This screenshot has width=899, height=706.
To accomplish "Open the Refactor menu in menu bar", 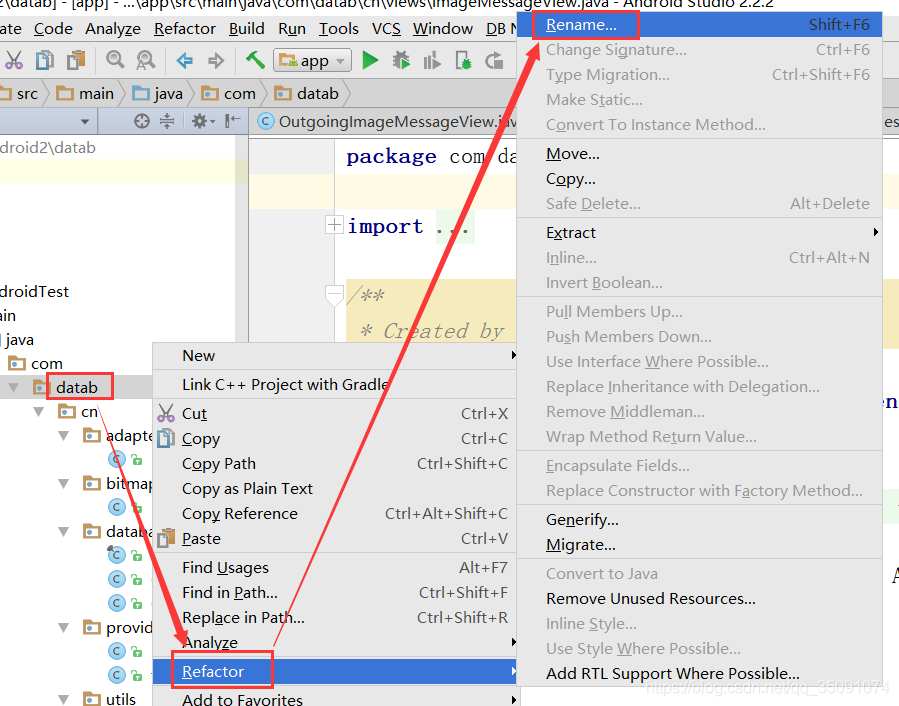I will 185,29.
